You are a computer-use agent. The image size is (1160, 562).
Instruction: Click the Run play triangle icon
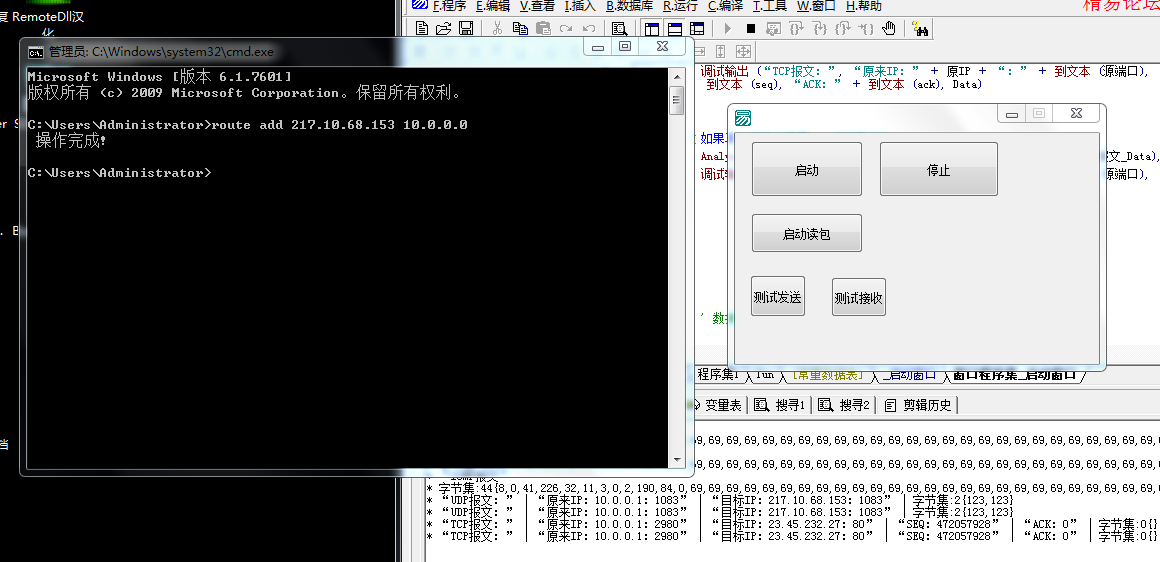728,29
